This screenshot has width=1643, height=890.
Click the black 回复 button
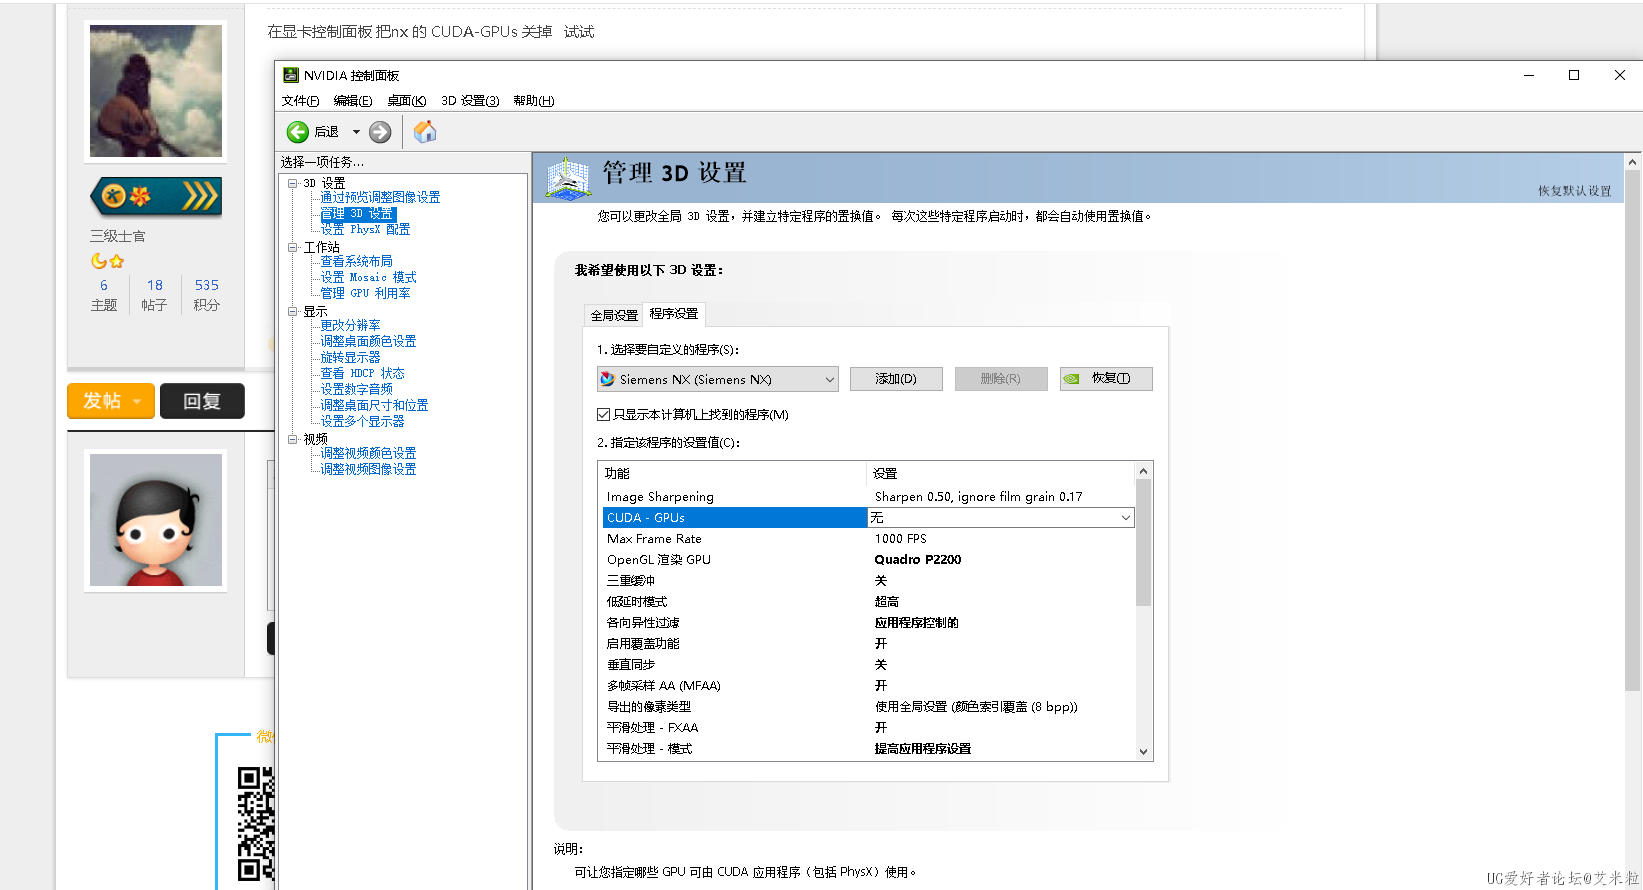click(202, 401)
